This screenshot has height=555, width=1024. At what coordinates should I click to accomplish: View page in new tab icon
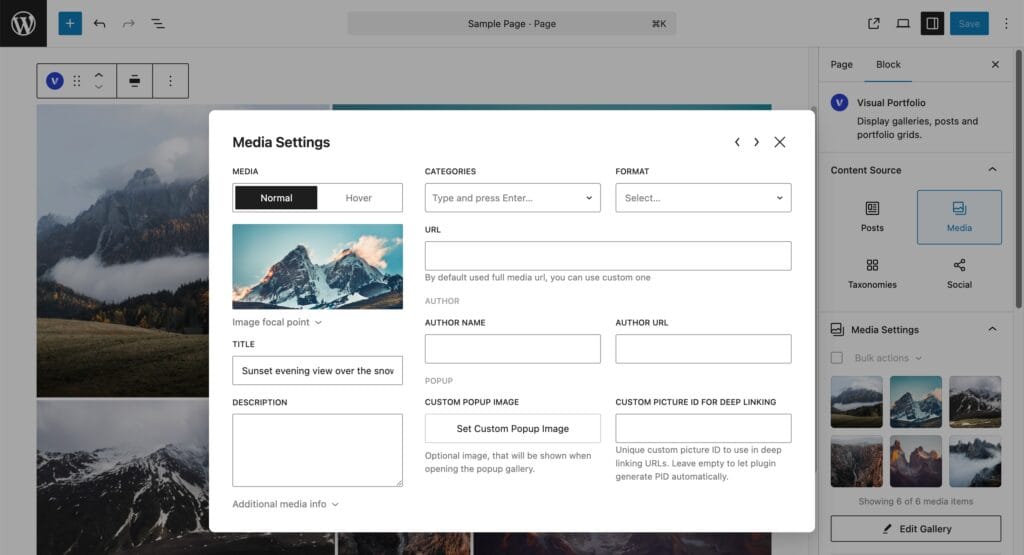[873, 24]
